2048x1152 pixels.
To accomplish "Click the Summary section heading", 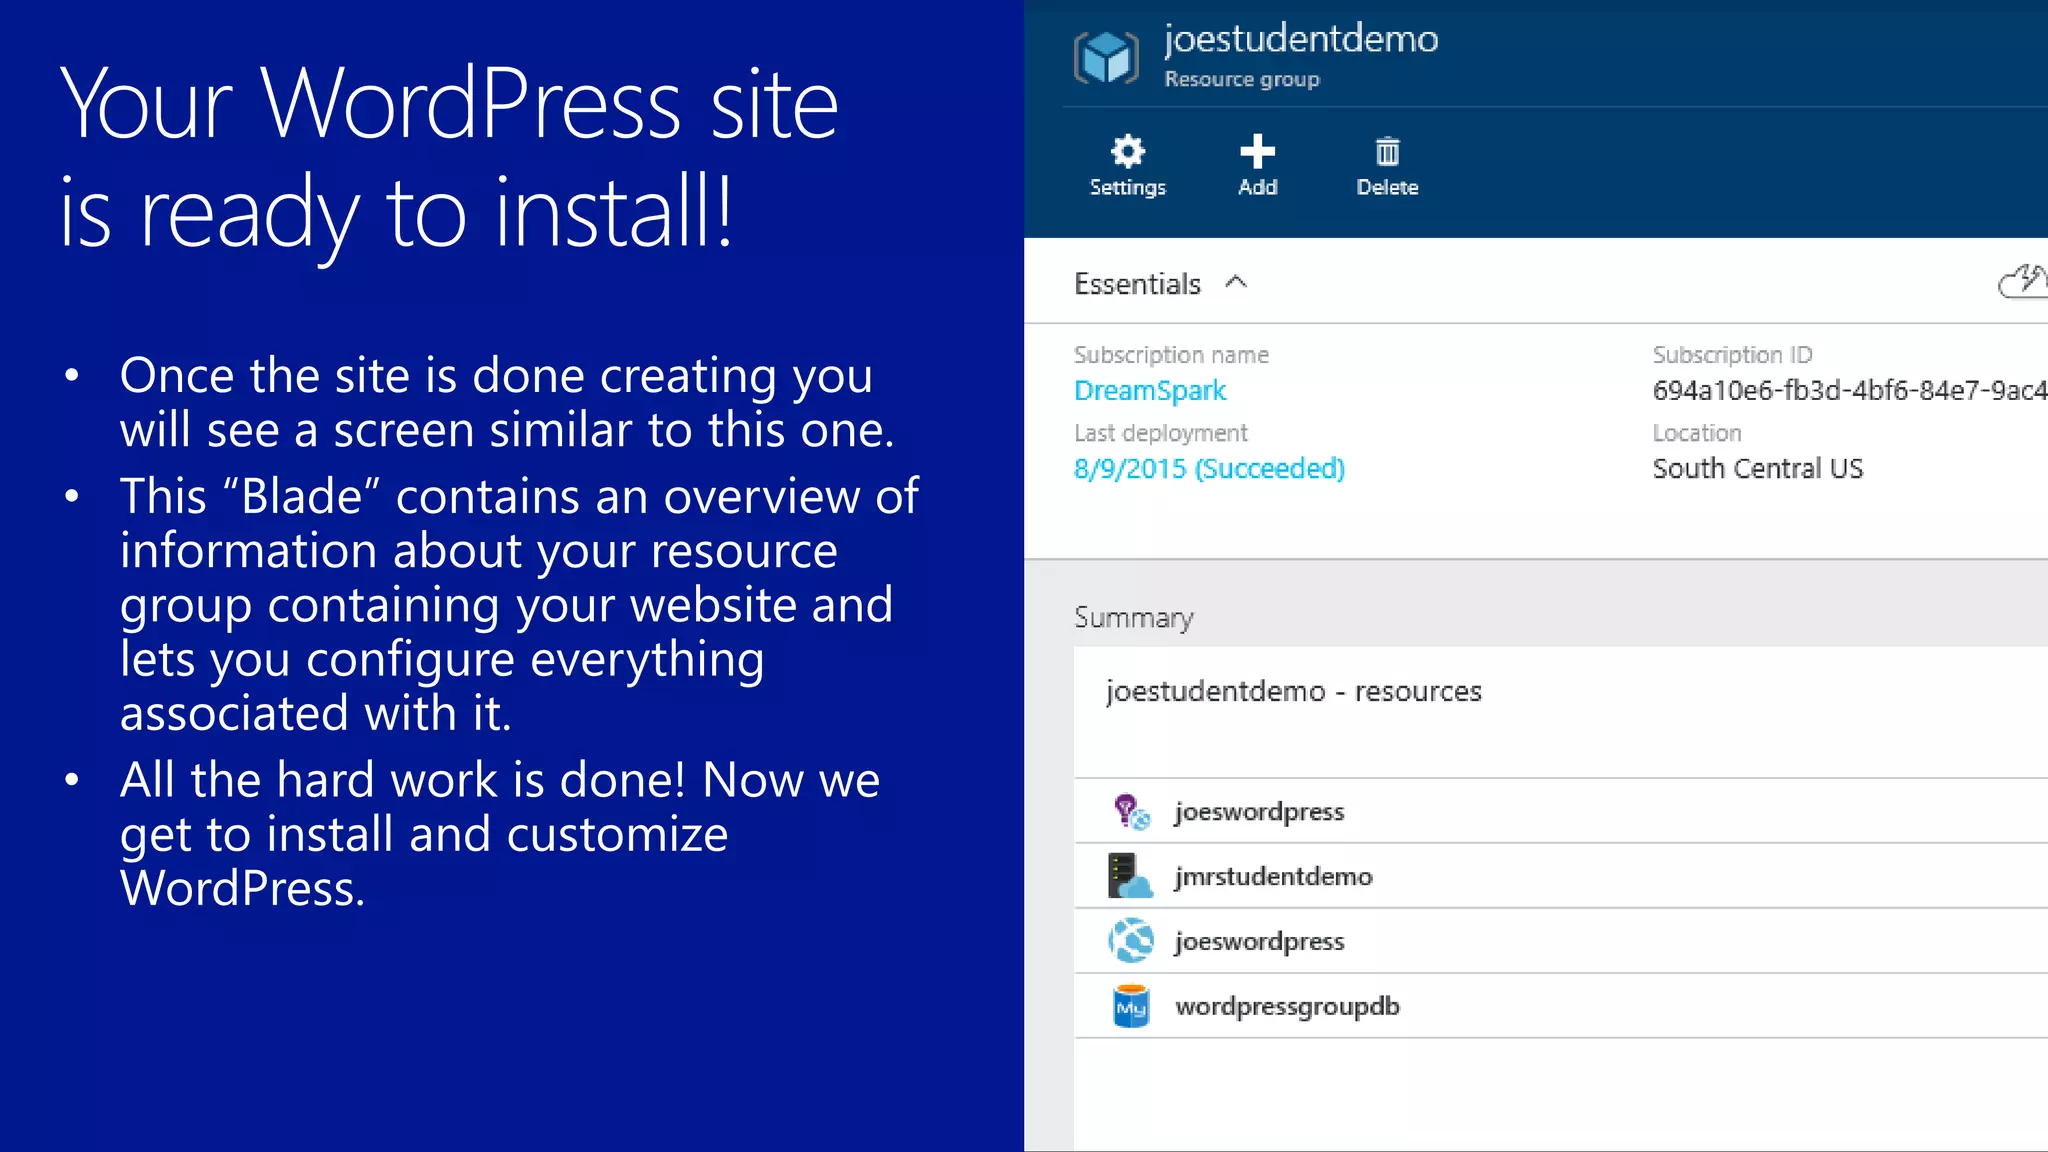I will click(x=1133, y=618).
